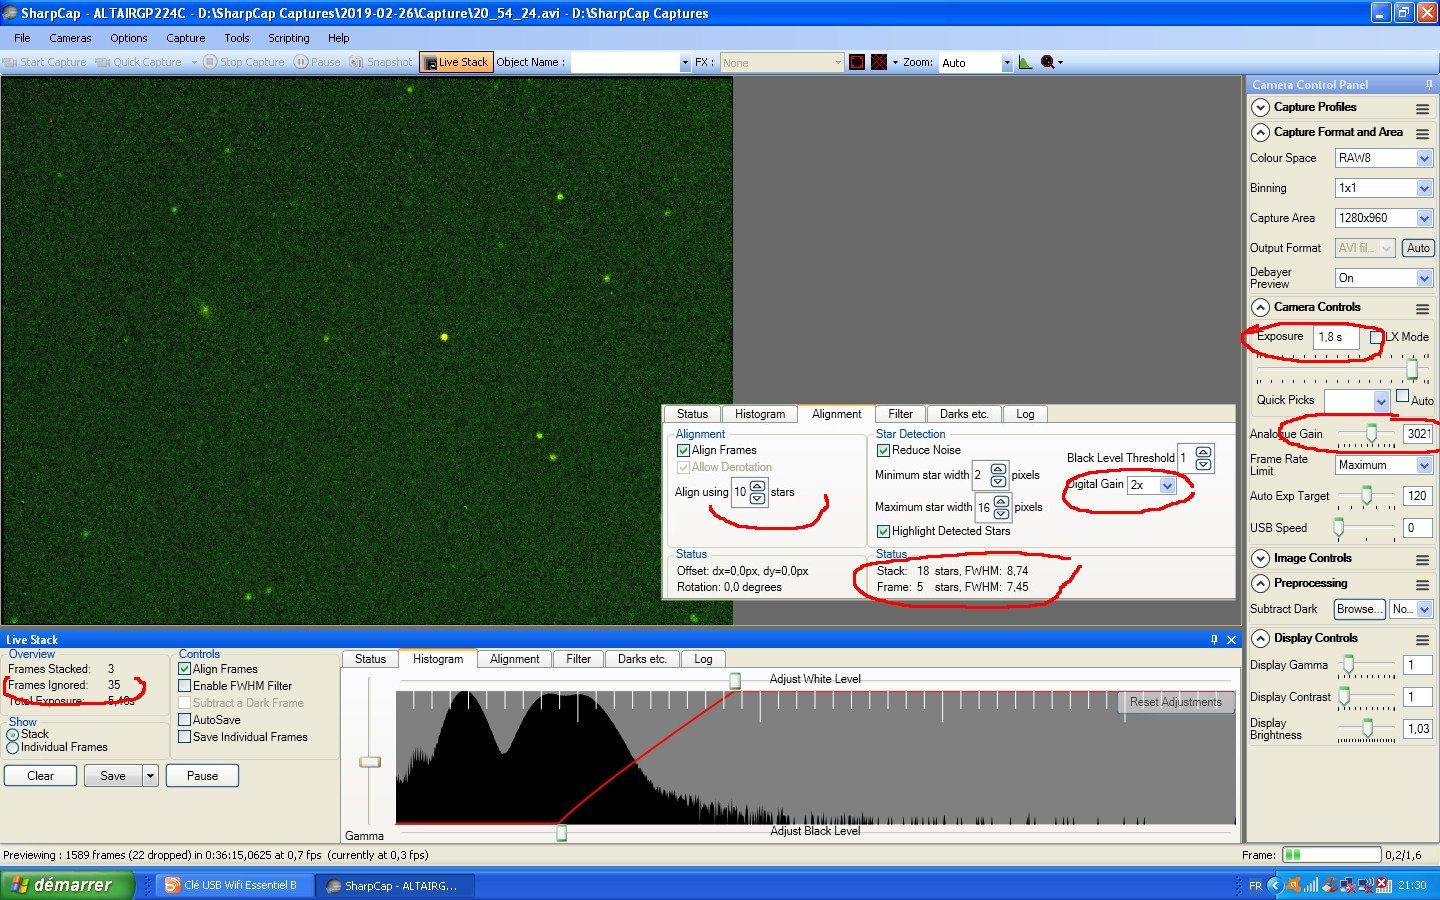Open the Image Controls hamburger menu icon
The width and height of the screenshot is (1440, 900).
1422,559
